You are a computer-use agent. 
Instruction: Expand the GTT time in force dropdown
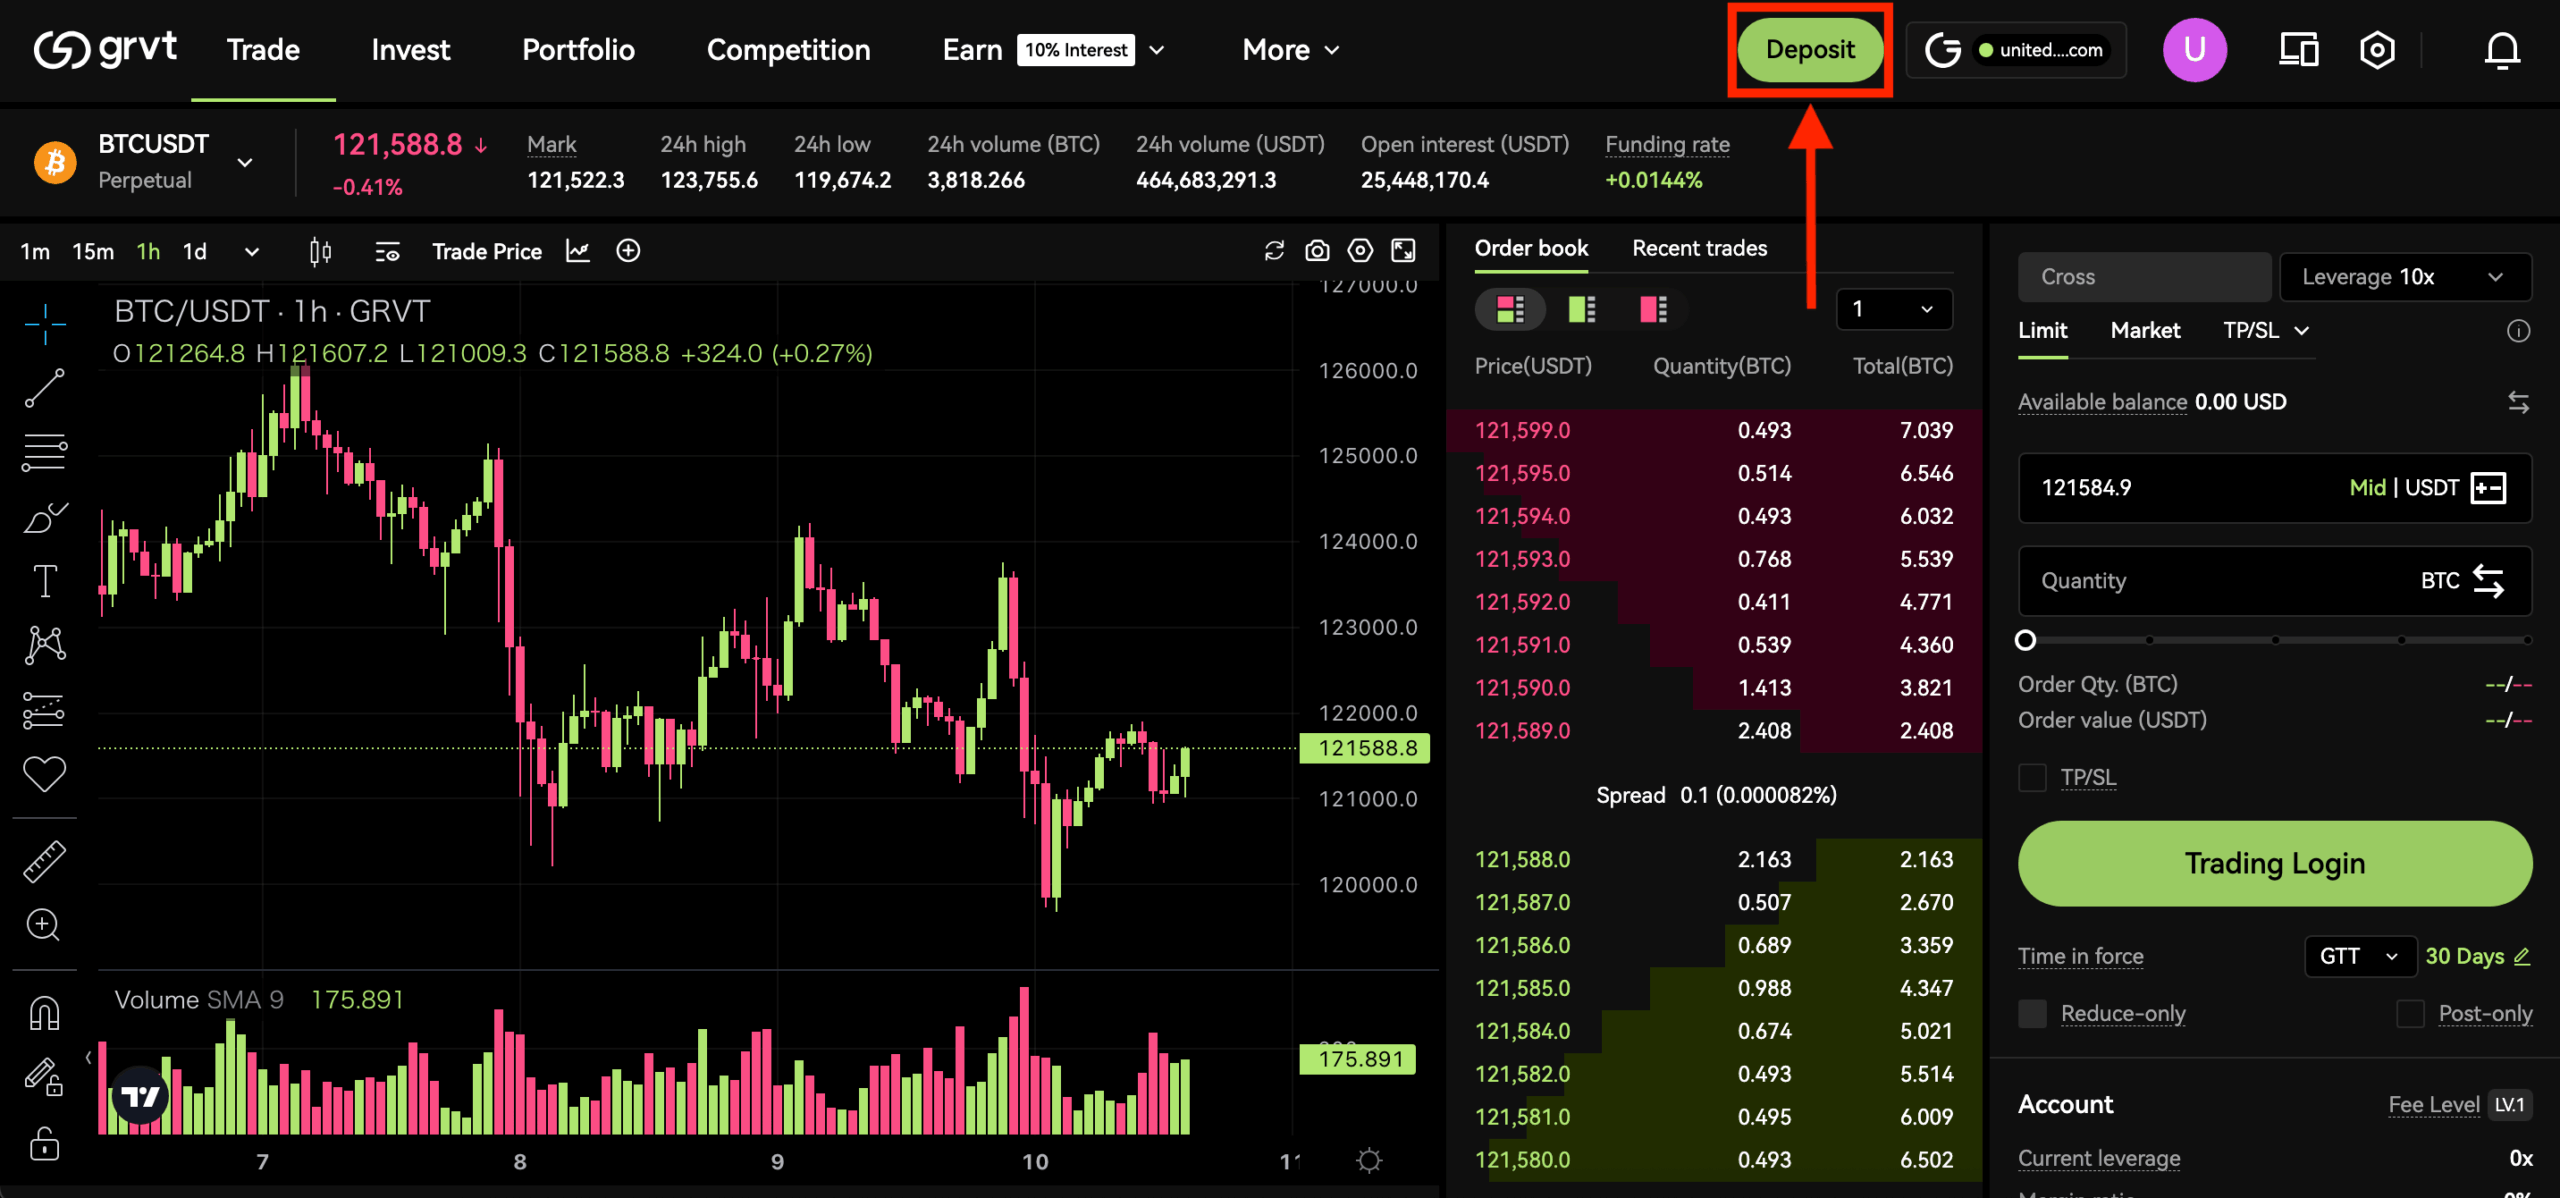(x=2359, y=956)
